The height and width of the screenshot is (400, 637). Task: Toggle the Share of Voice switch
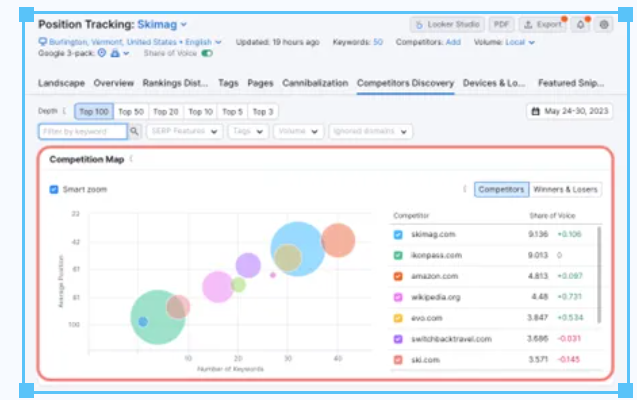tap(207, 53)
